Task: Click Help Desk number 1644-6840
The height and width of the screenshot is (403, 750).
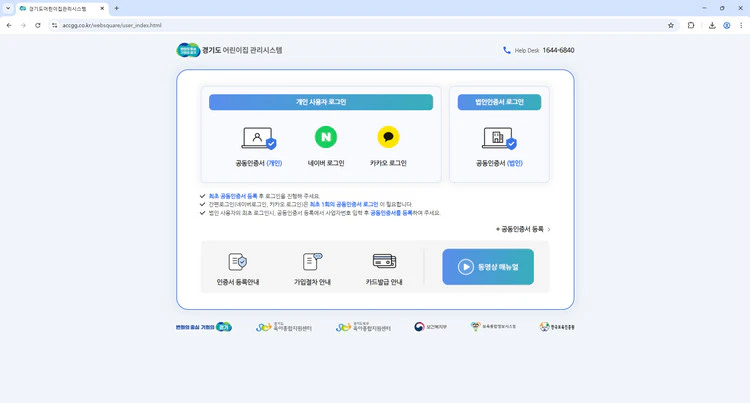Action: (x=558, y=50)
